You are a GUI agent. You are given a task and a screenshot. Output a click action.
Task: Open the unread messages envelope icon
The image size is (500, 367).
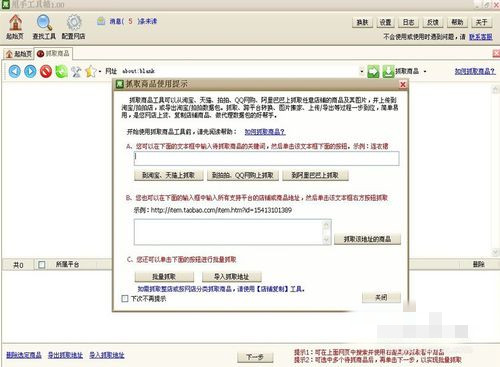click(x=101, y=22)
